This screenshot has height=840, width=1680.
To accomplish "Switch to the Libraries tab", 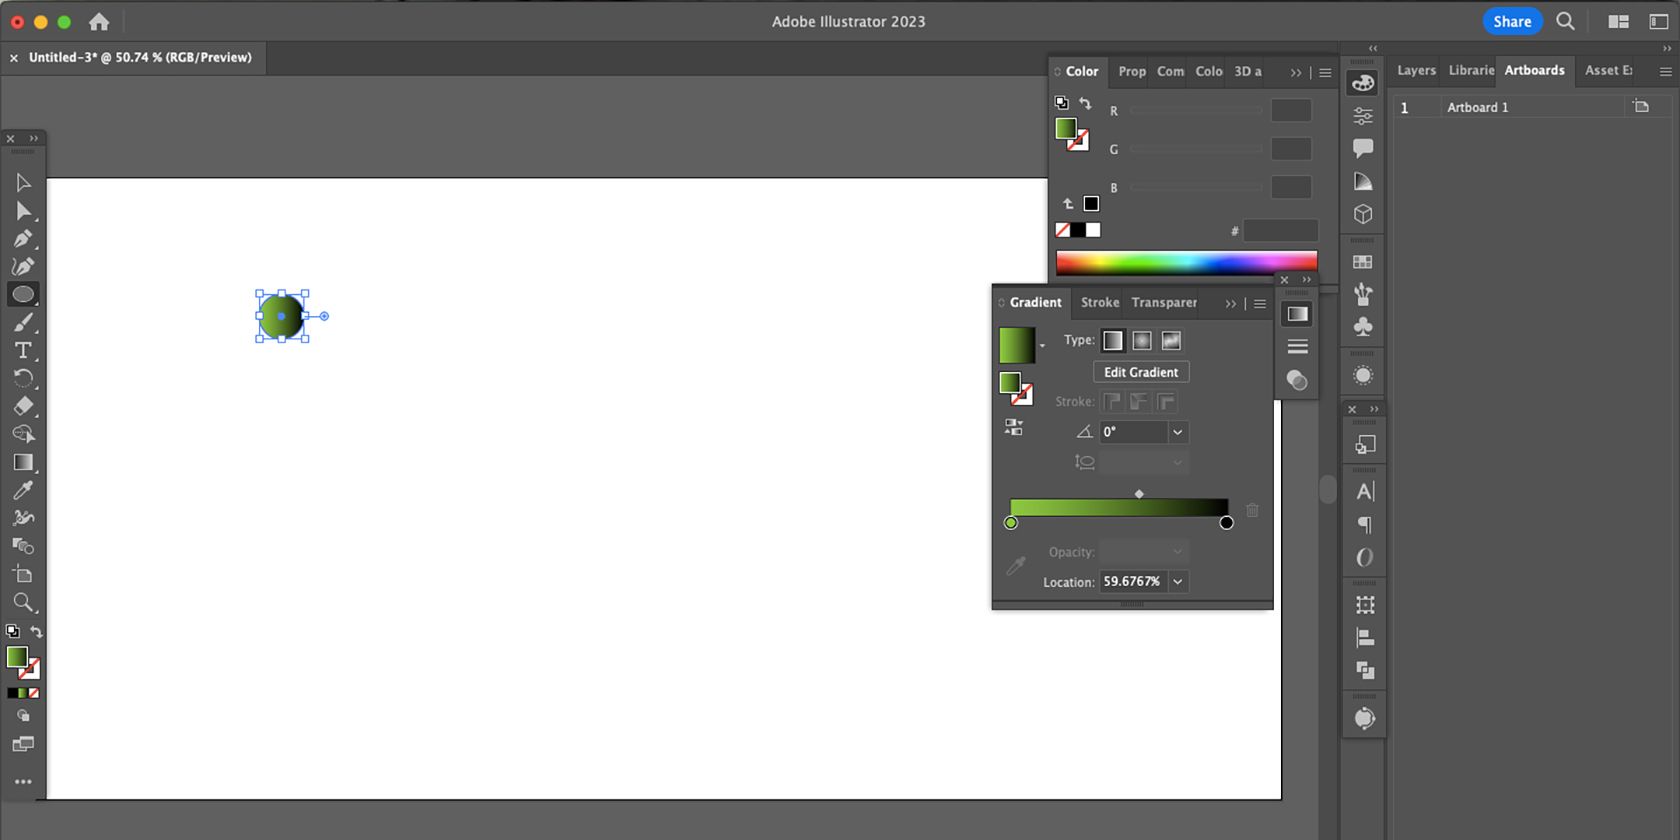I will 1471,70.
